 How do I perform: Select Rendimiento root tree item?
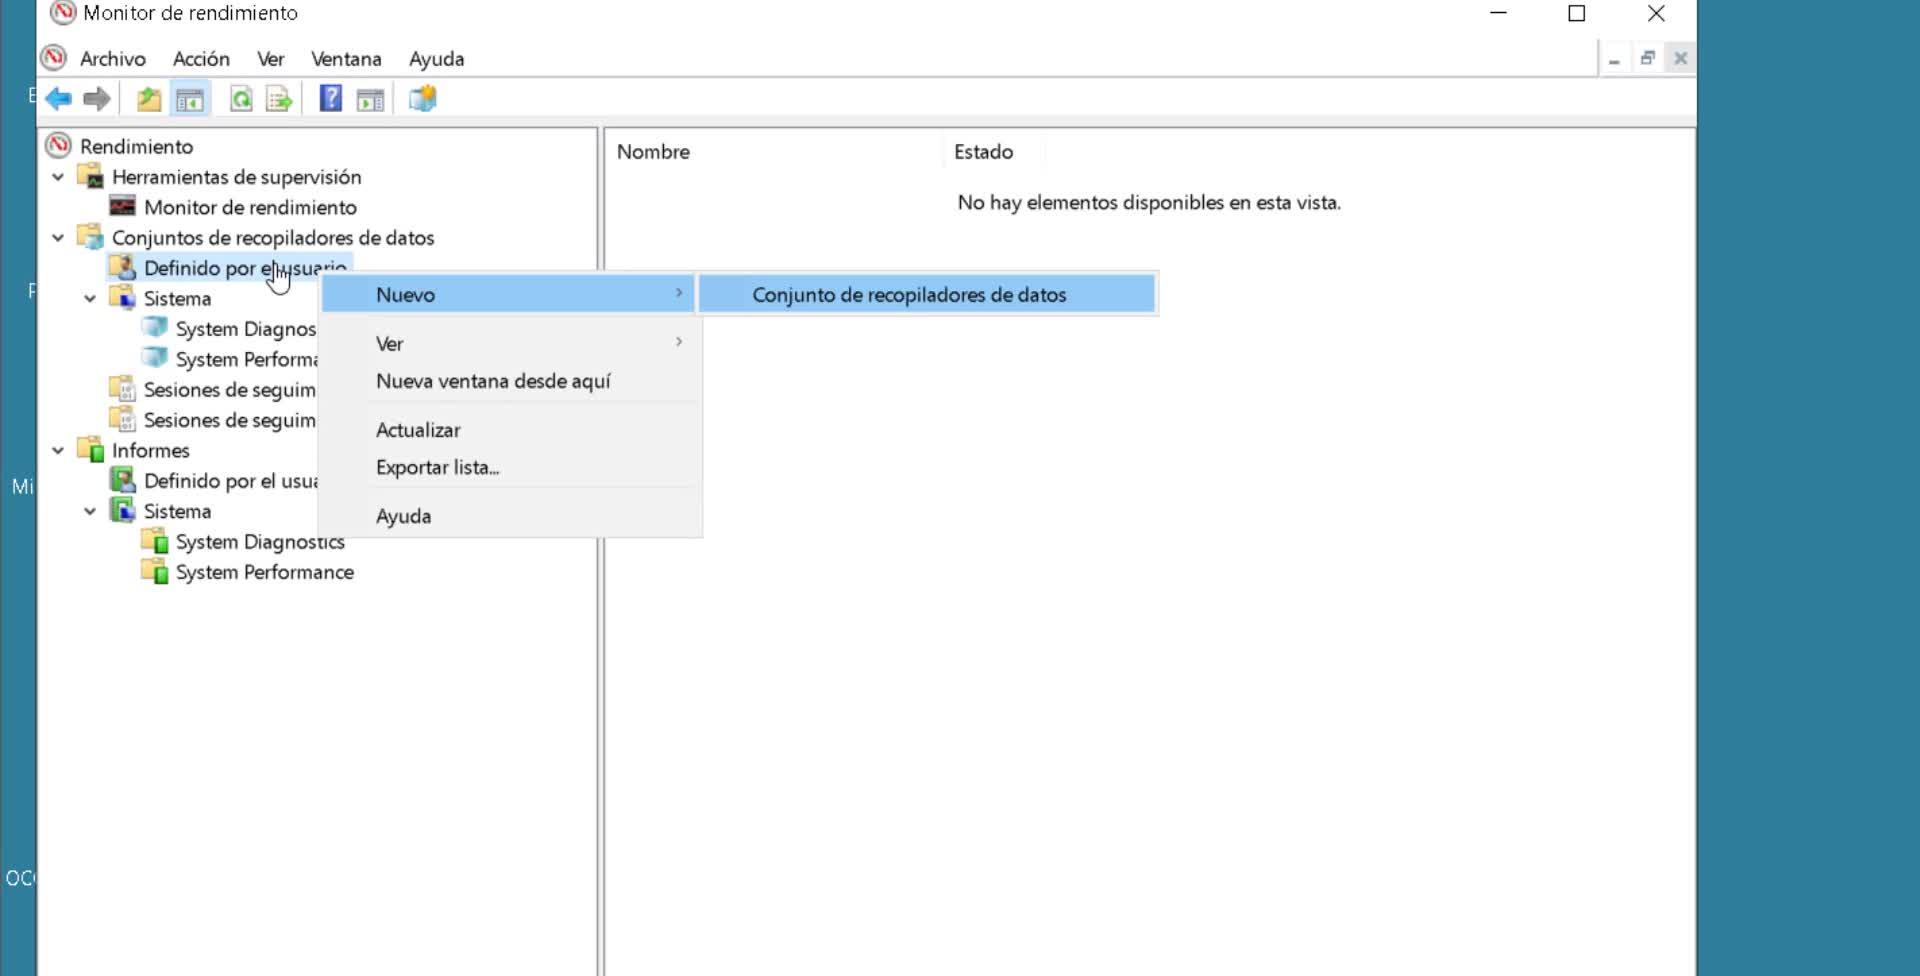point(136,146)
